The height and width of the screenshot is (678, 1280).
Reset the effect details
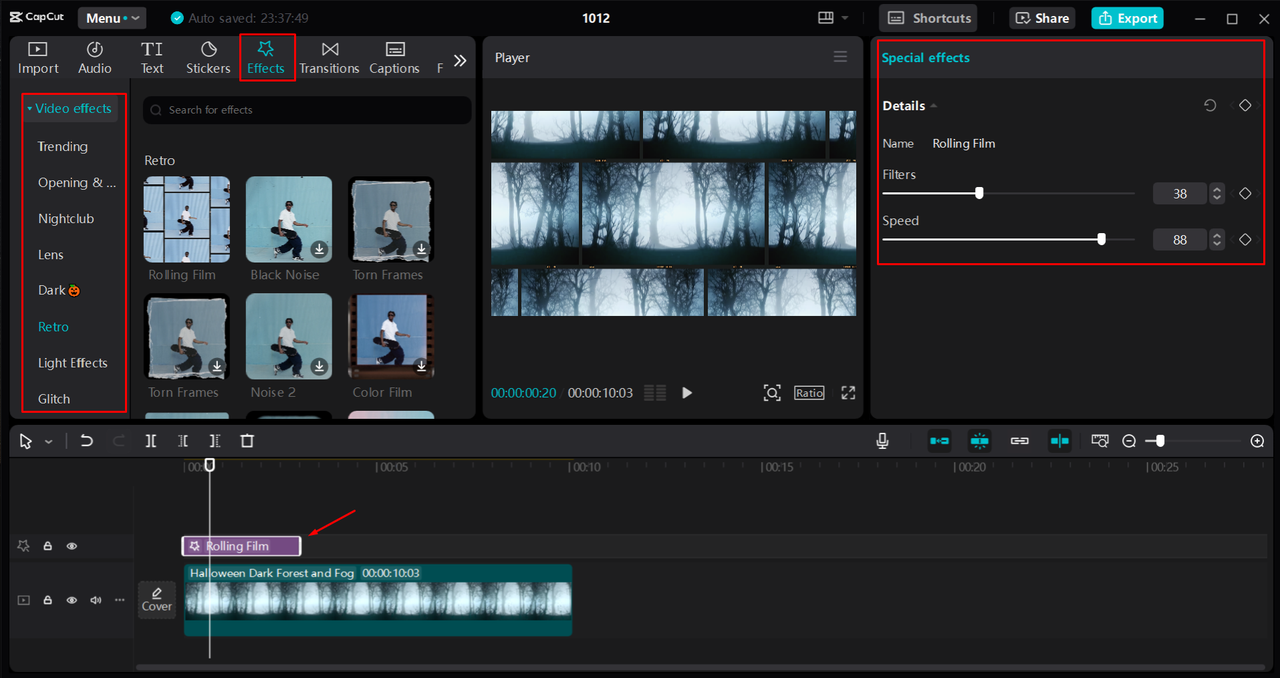coord(1210,105)
